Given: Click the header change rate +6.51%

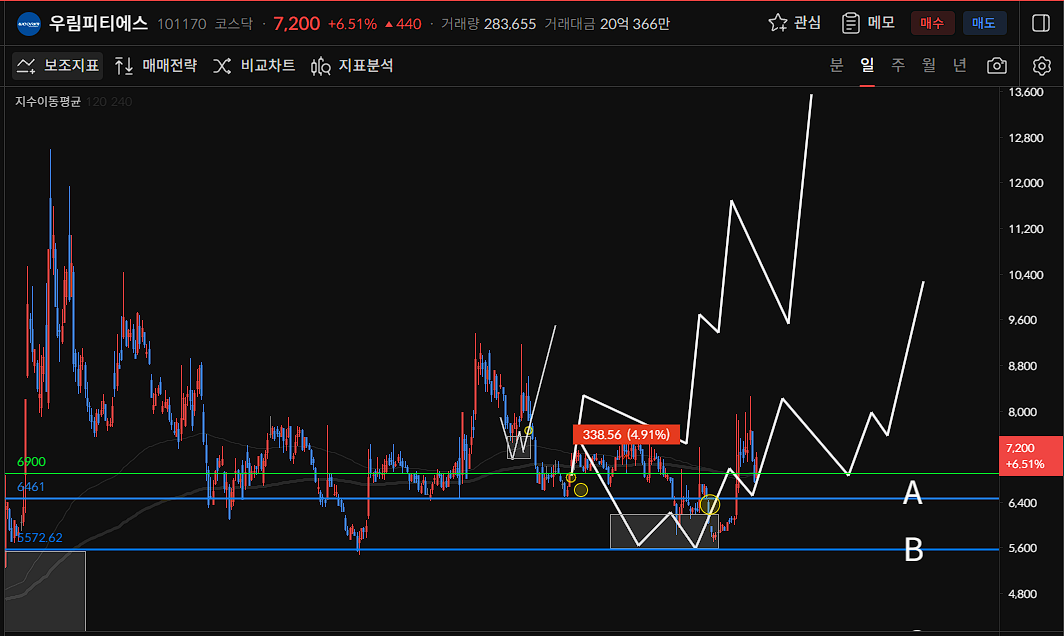Looking at the screenshot, I should click(x=352, y=24).
